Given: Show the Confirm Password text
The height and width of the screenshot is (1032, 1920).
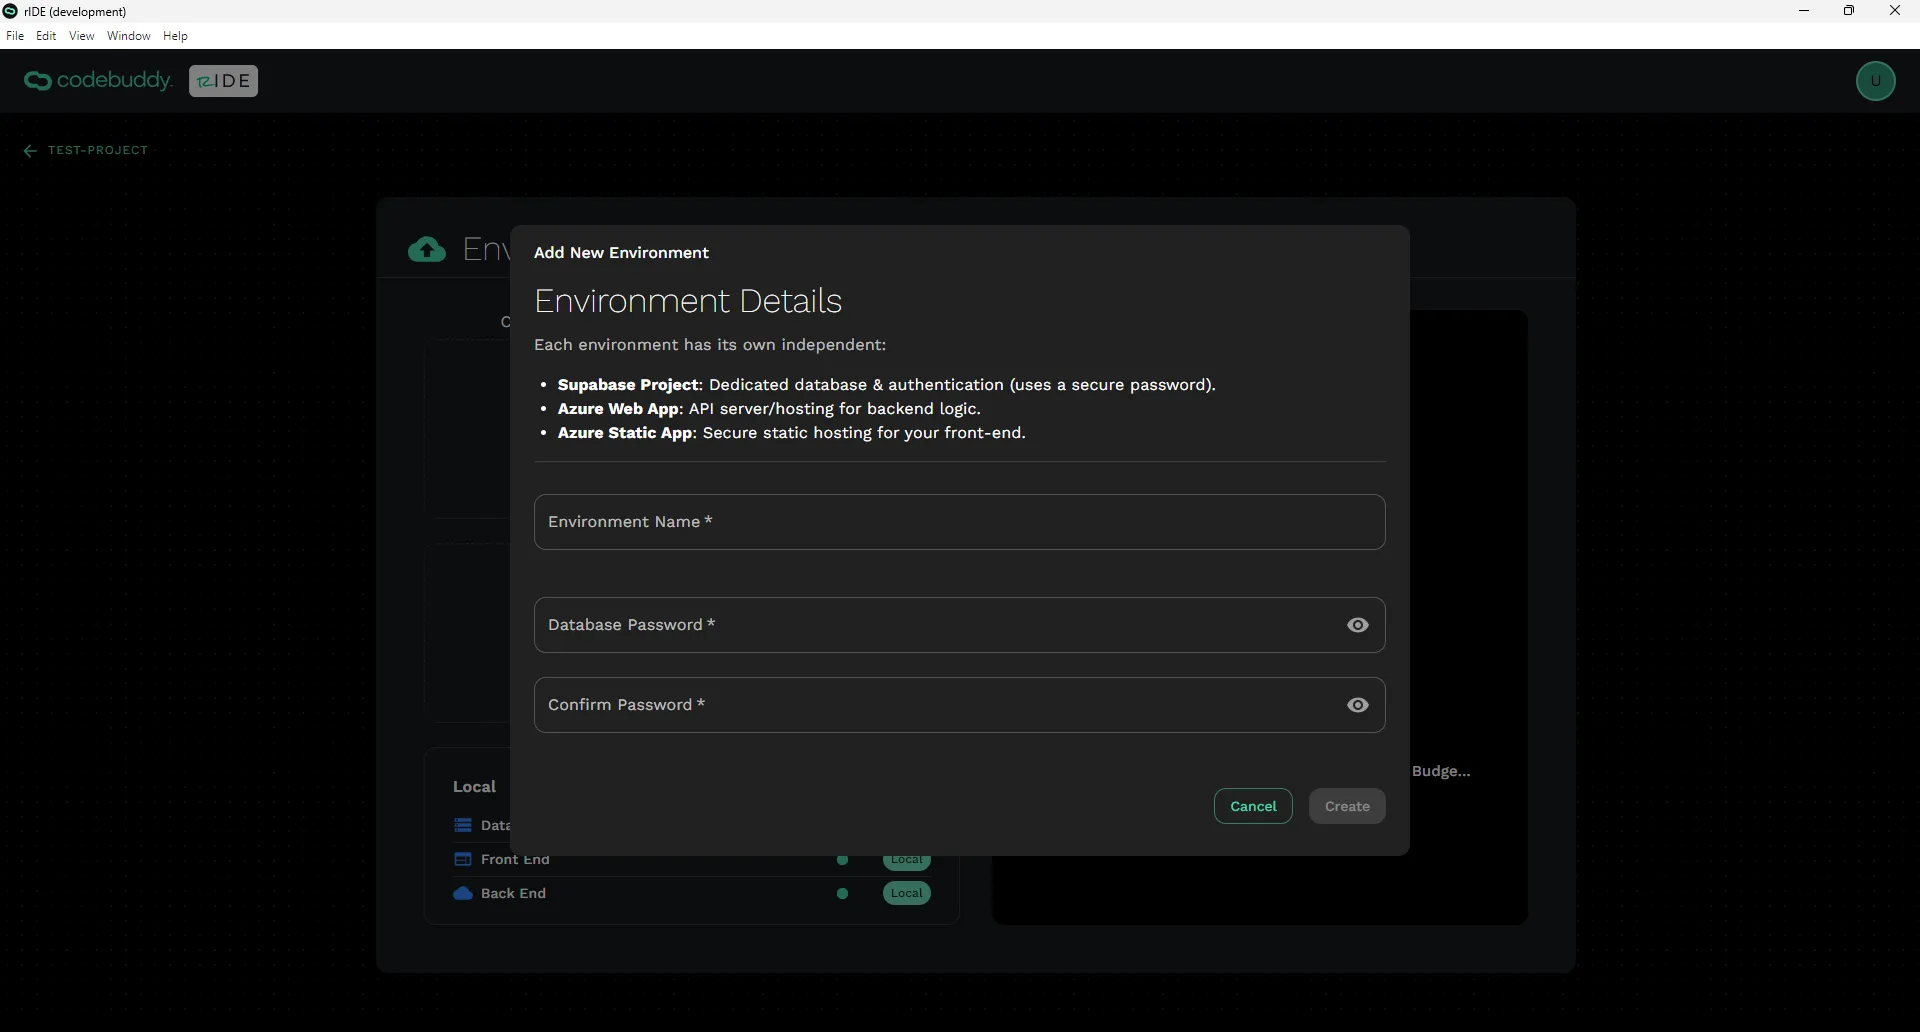Looking at the screenshot, I should pos(1357,705).
